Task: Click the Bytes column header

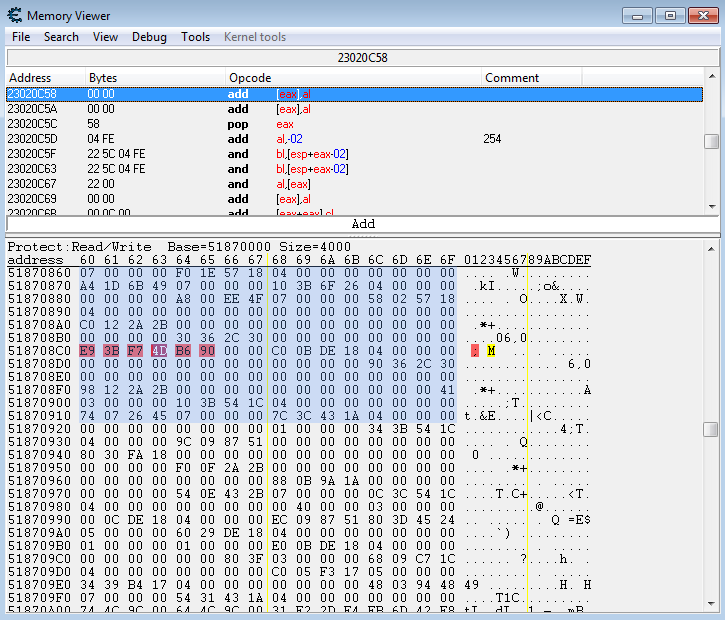Action: pos(103,78)
